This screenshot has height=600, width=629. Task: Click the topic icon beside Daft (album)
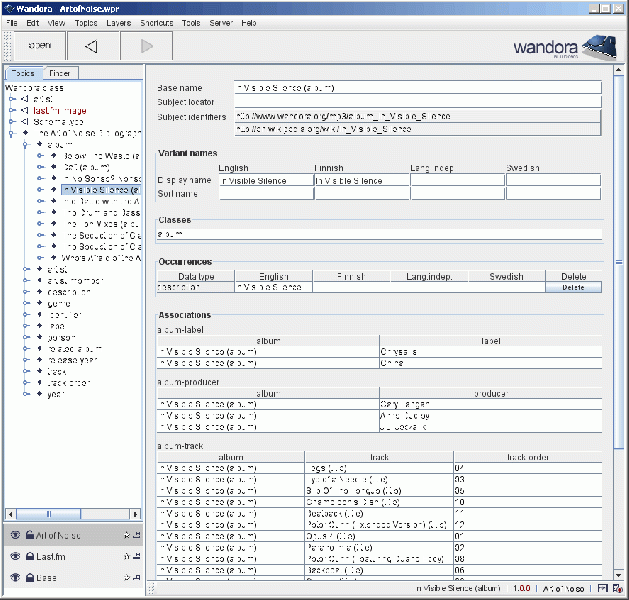pyautogui.click(x=55, y=167)
